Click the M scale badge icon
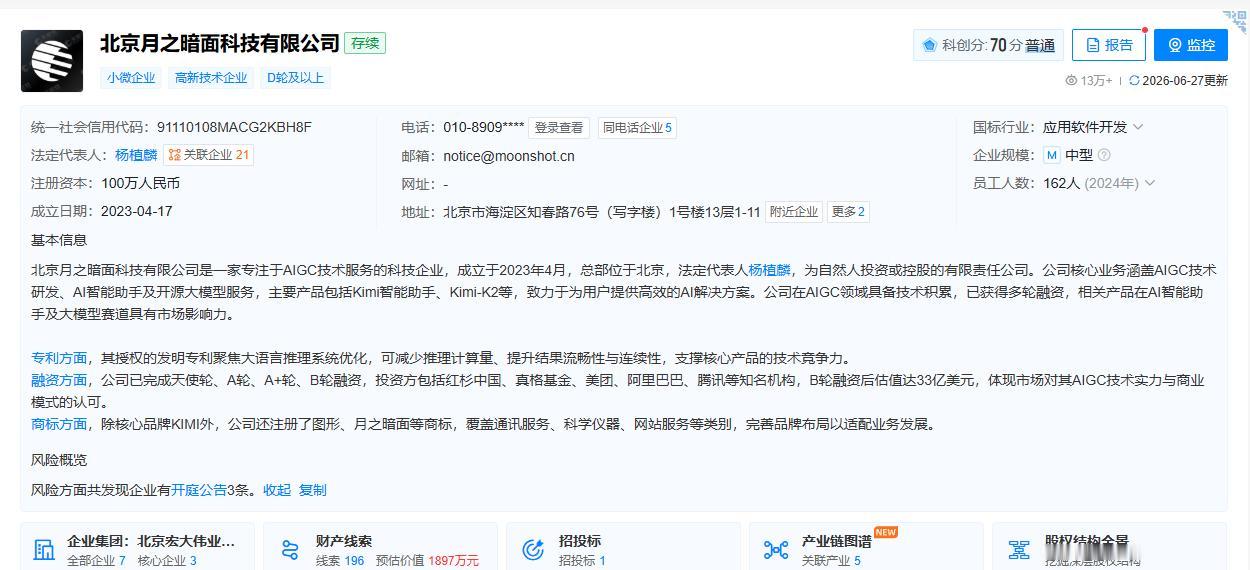 click(1051, 155)
